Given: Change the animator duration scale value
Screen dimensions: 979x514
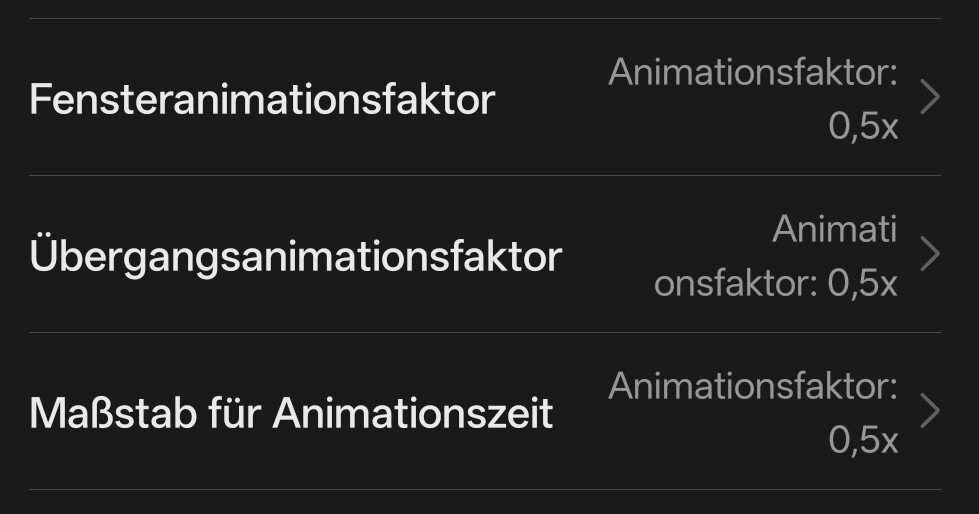Looking at the screenshot, I should click(x=753, y=413).
